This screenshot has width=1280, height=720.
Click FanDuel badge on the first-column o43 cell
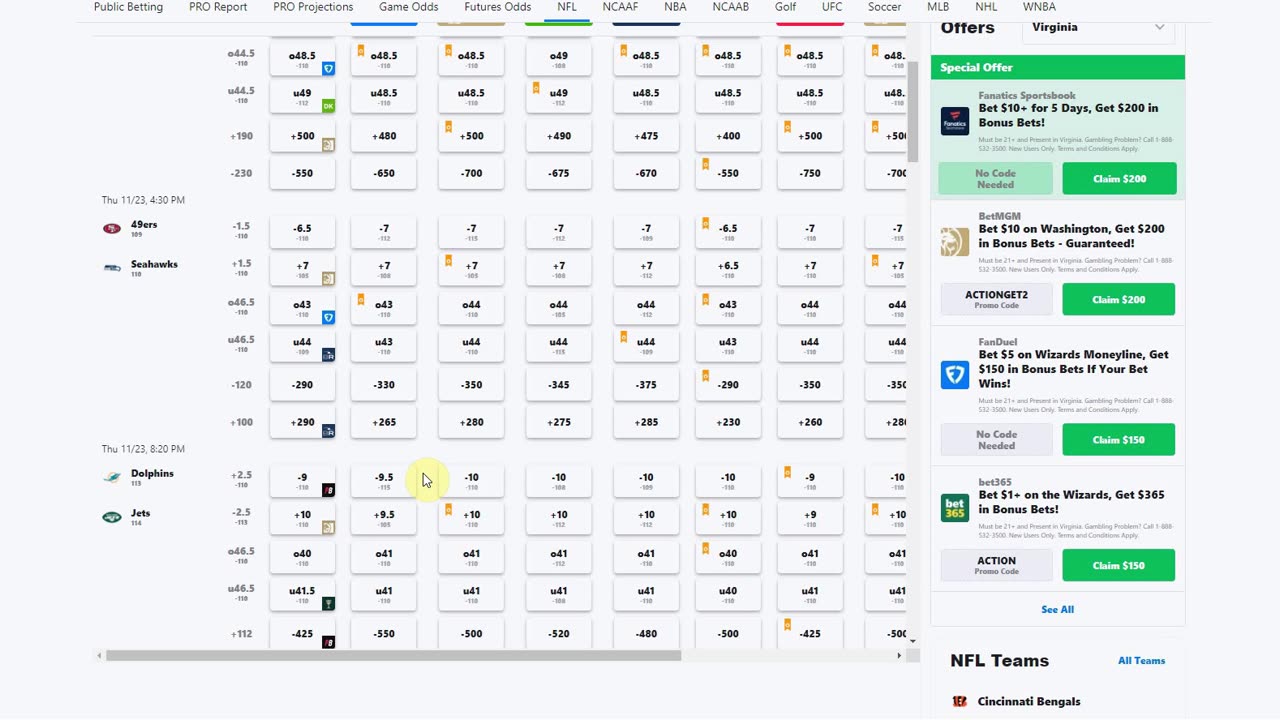coord(328,317)
